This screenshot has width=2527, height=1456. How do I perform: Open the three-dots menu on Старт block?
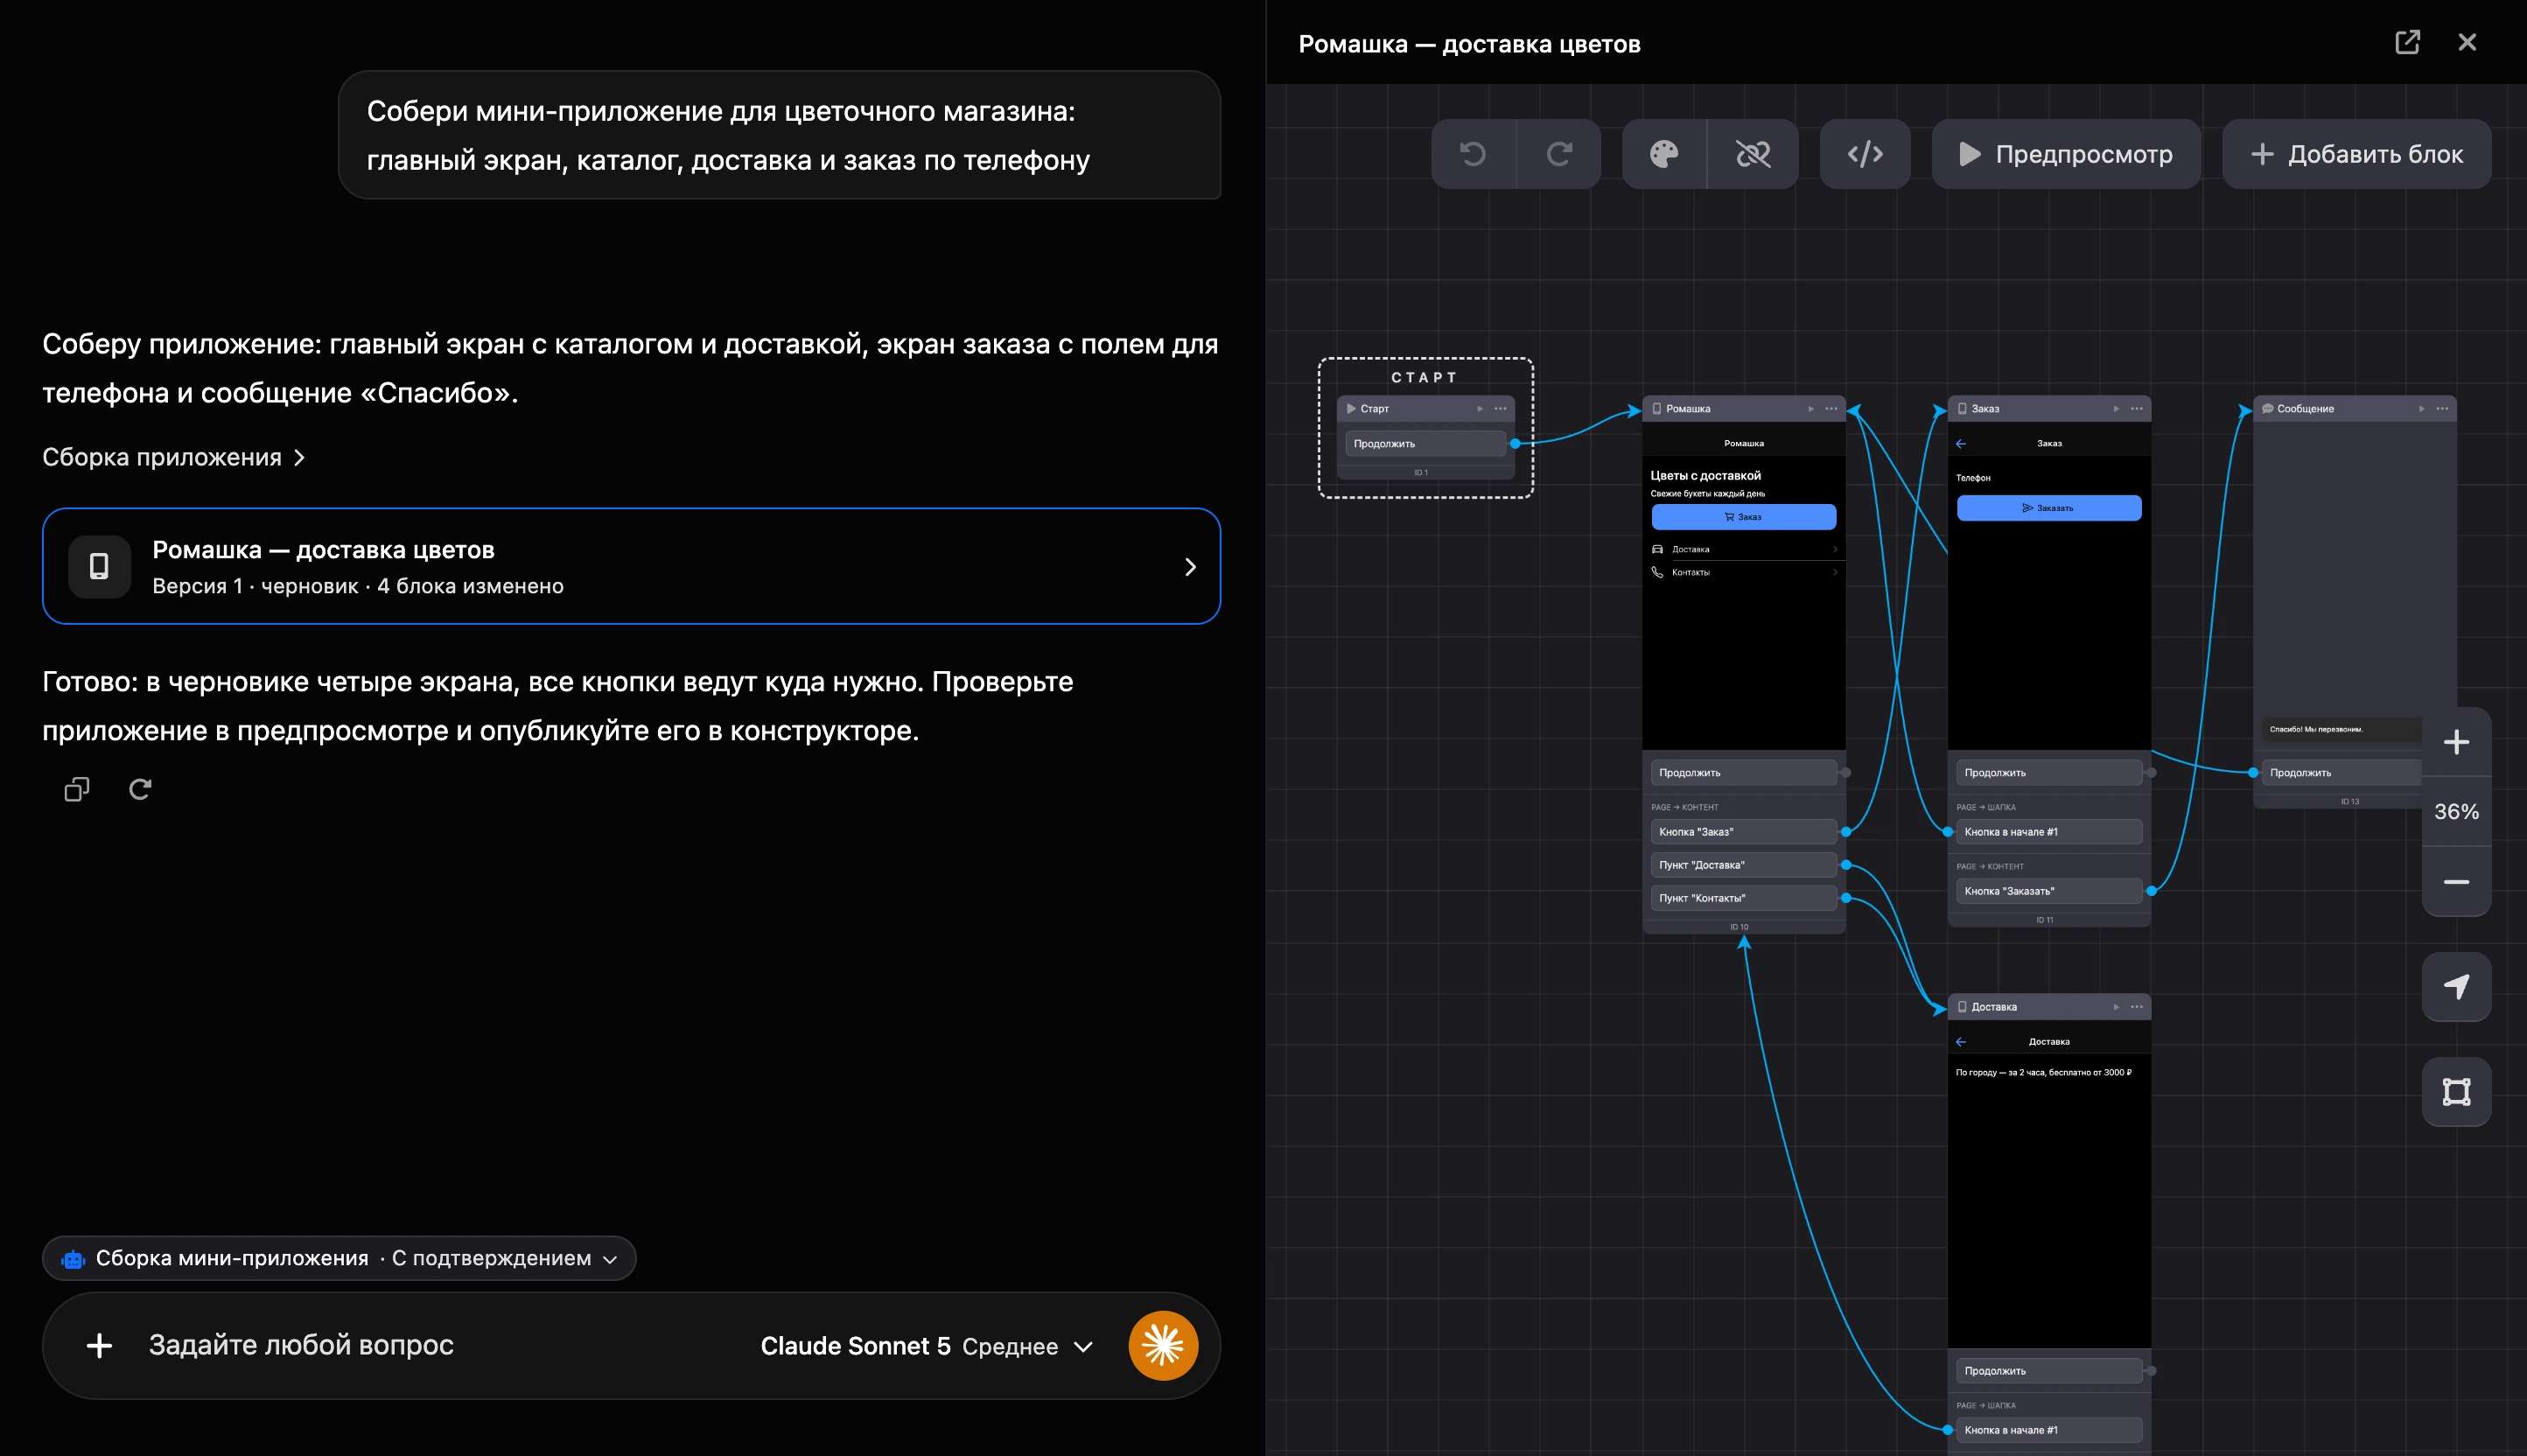coord(1500,408)
